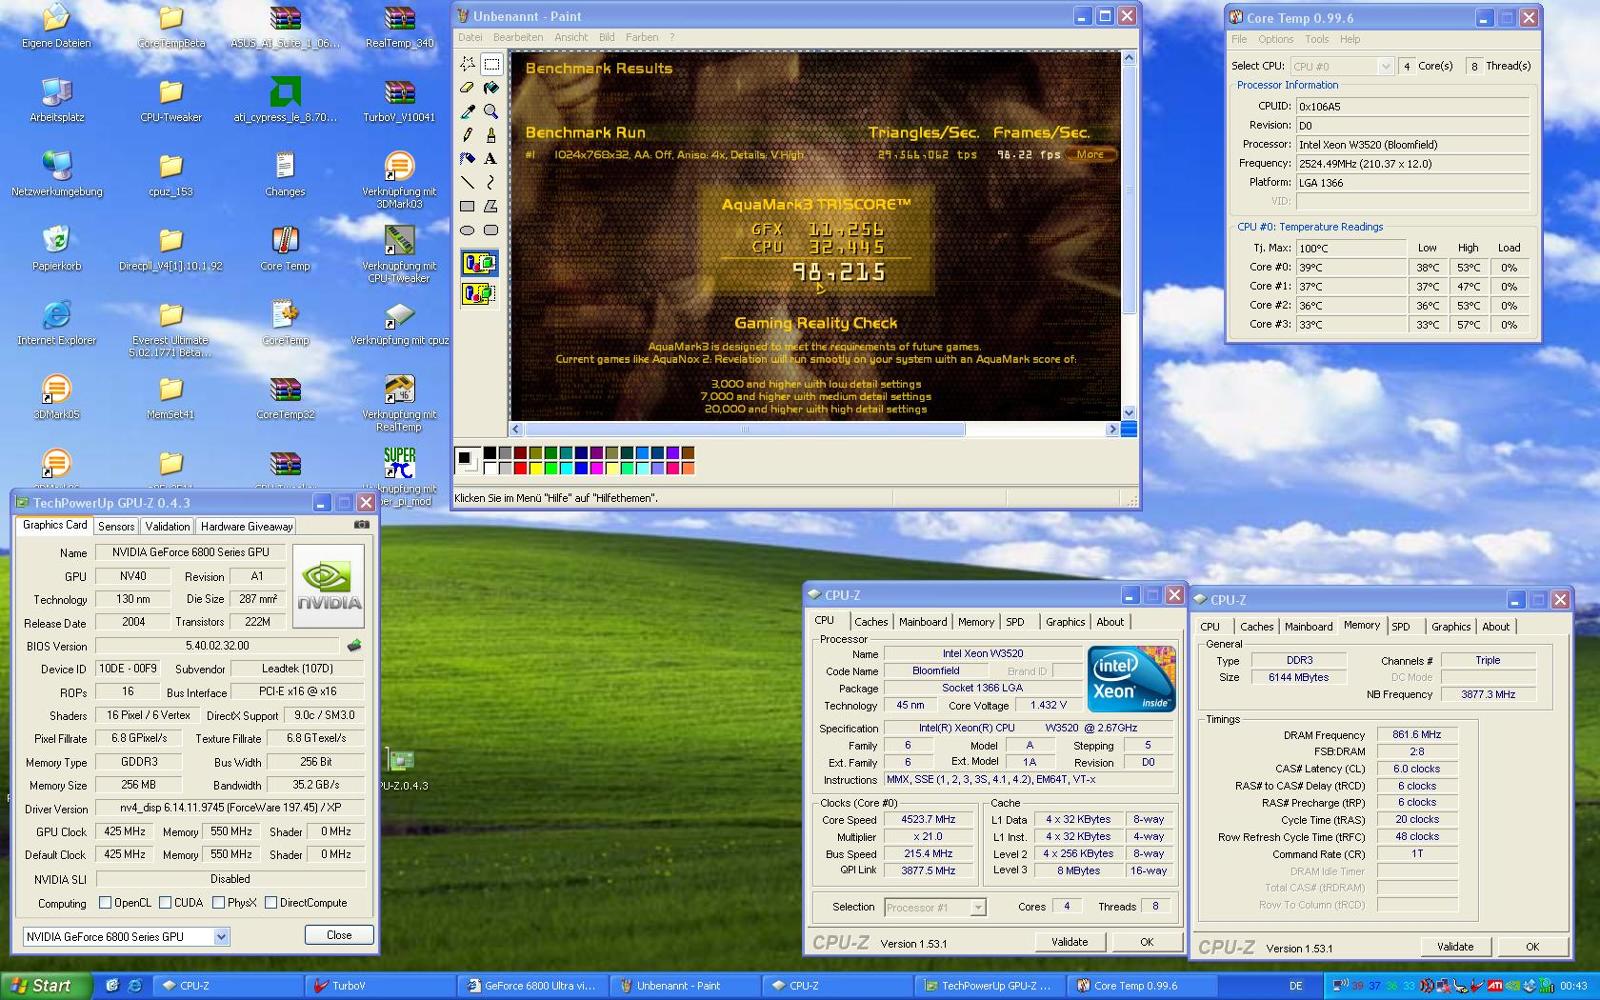
Task: Pick the Eraser tool in Paint
Action: [x=467, y=88]
